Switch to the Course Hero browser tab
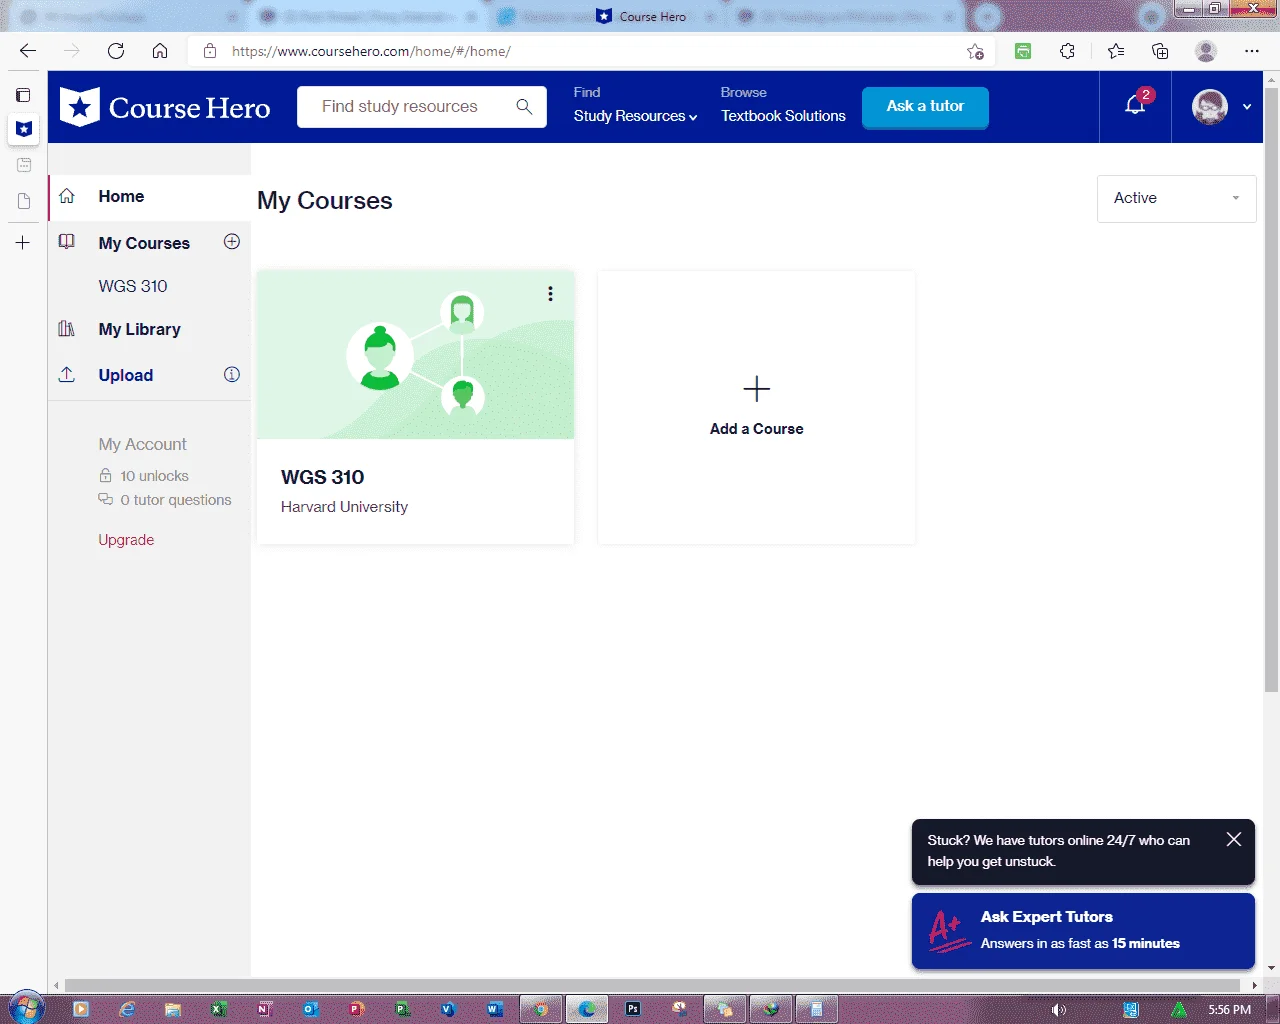 point(643,16)
